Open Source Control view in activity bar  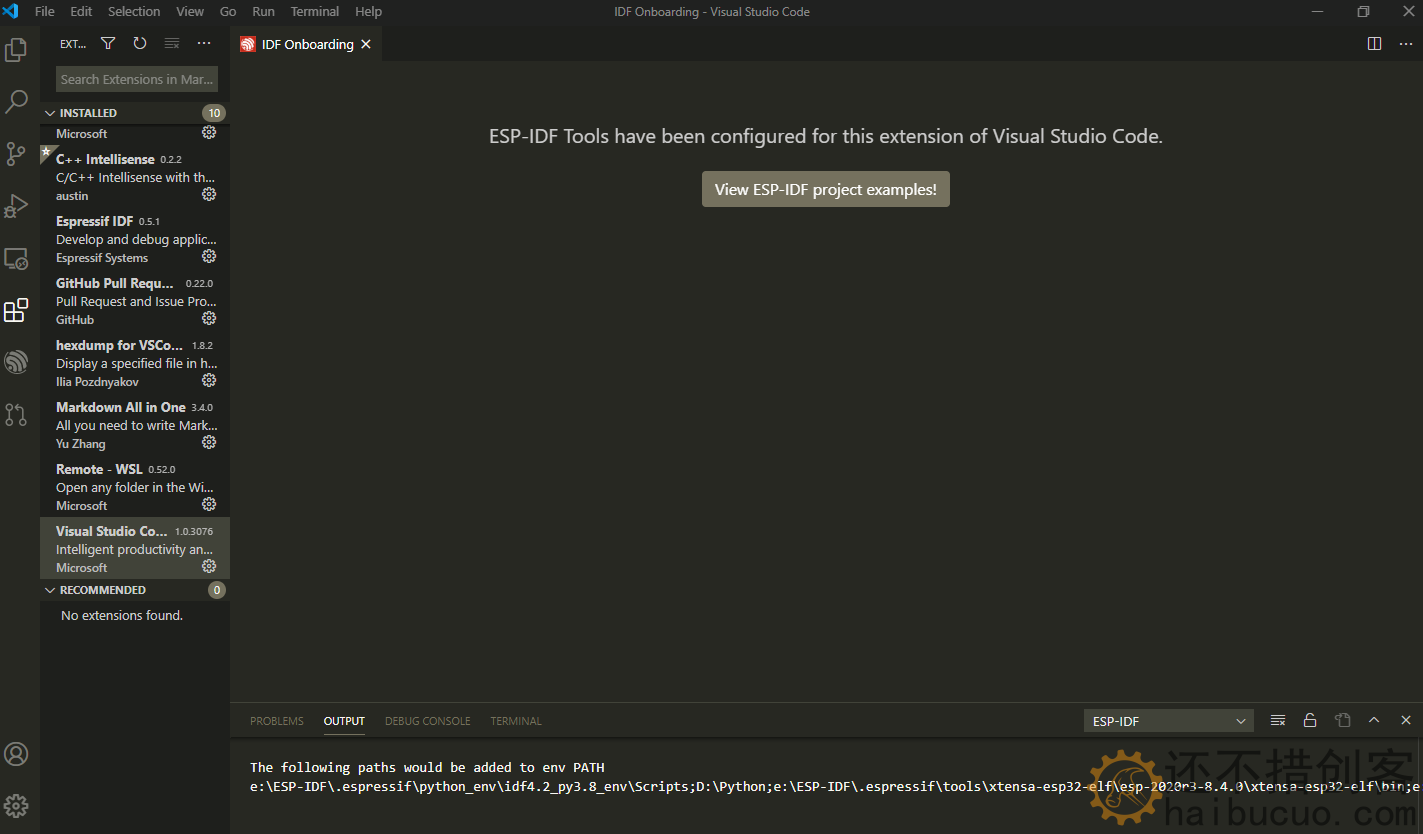point(16,153)
